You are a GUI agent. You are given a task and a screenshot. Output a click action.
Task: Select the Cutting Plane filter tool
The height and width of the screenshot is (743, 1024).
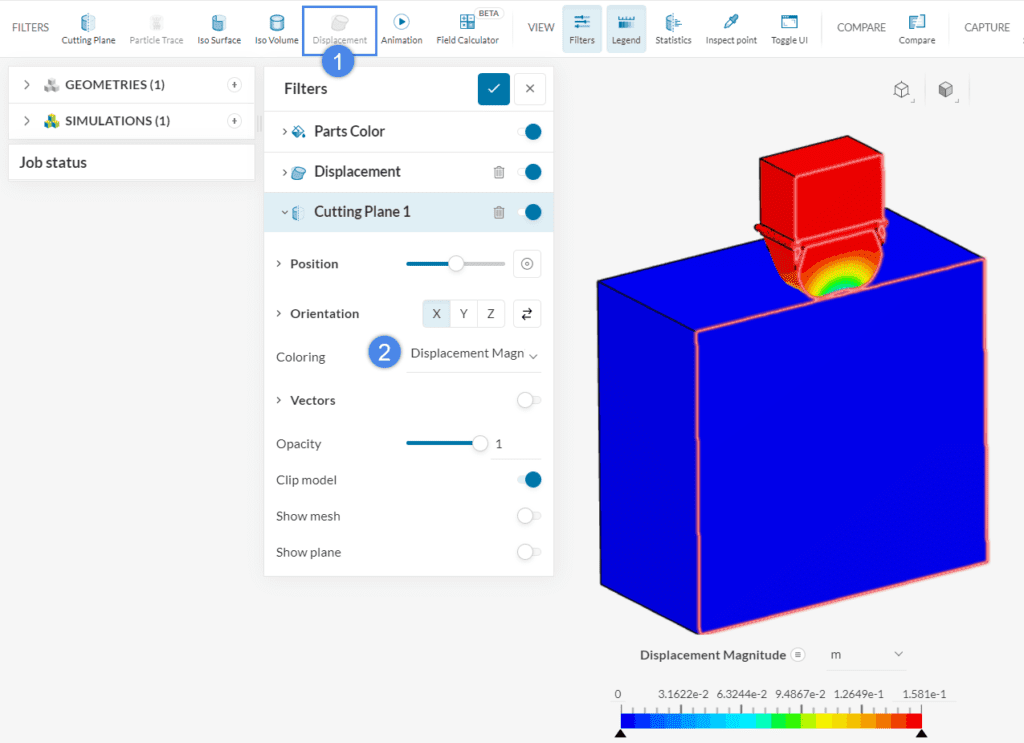pos(89,29)
